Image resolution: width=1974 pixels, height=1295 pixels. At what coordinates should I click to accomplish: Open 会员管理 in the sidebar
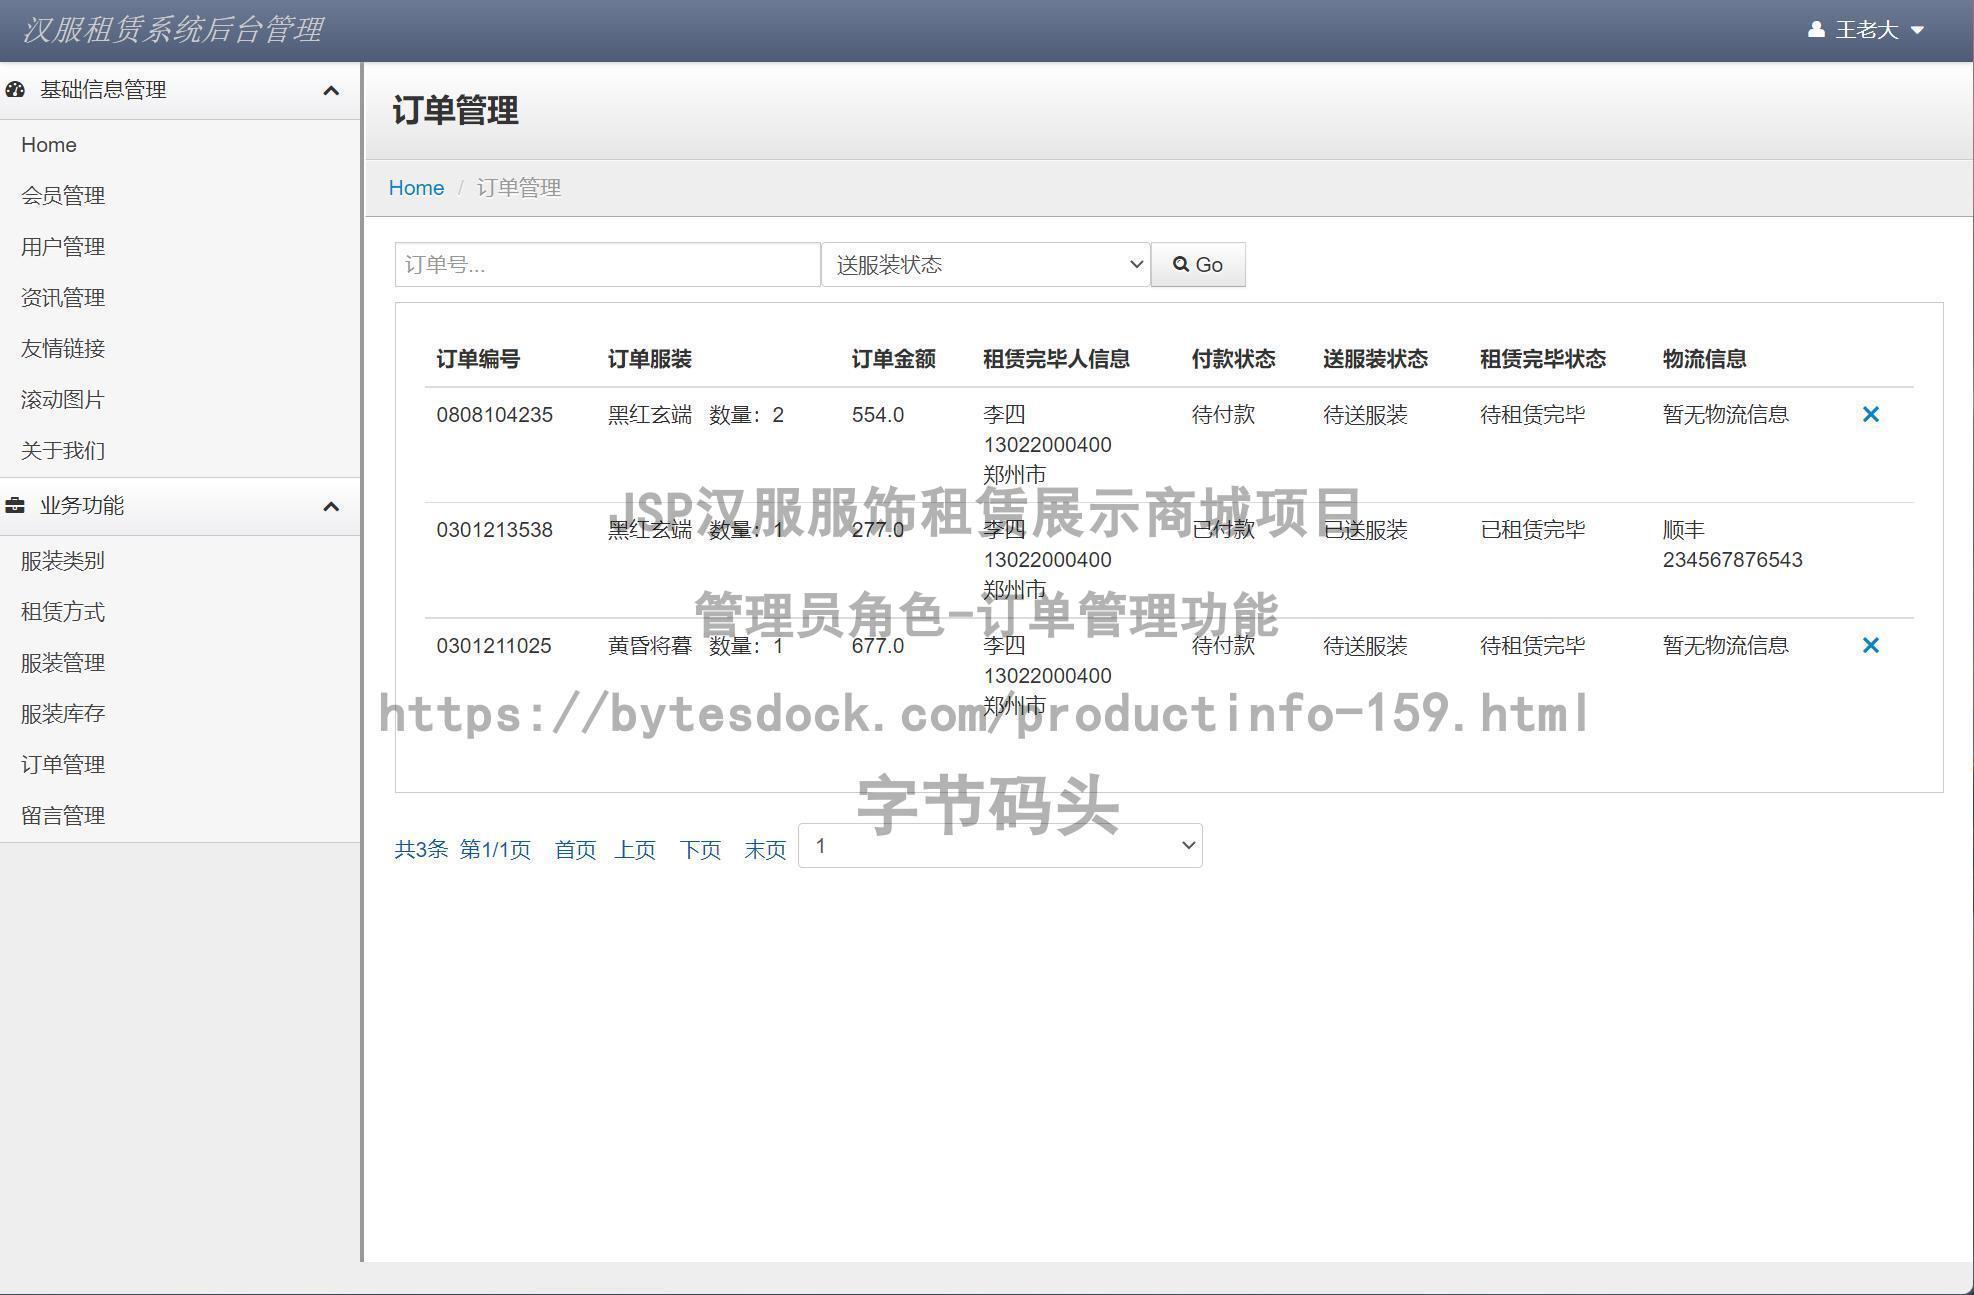63,196
